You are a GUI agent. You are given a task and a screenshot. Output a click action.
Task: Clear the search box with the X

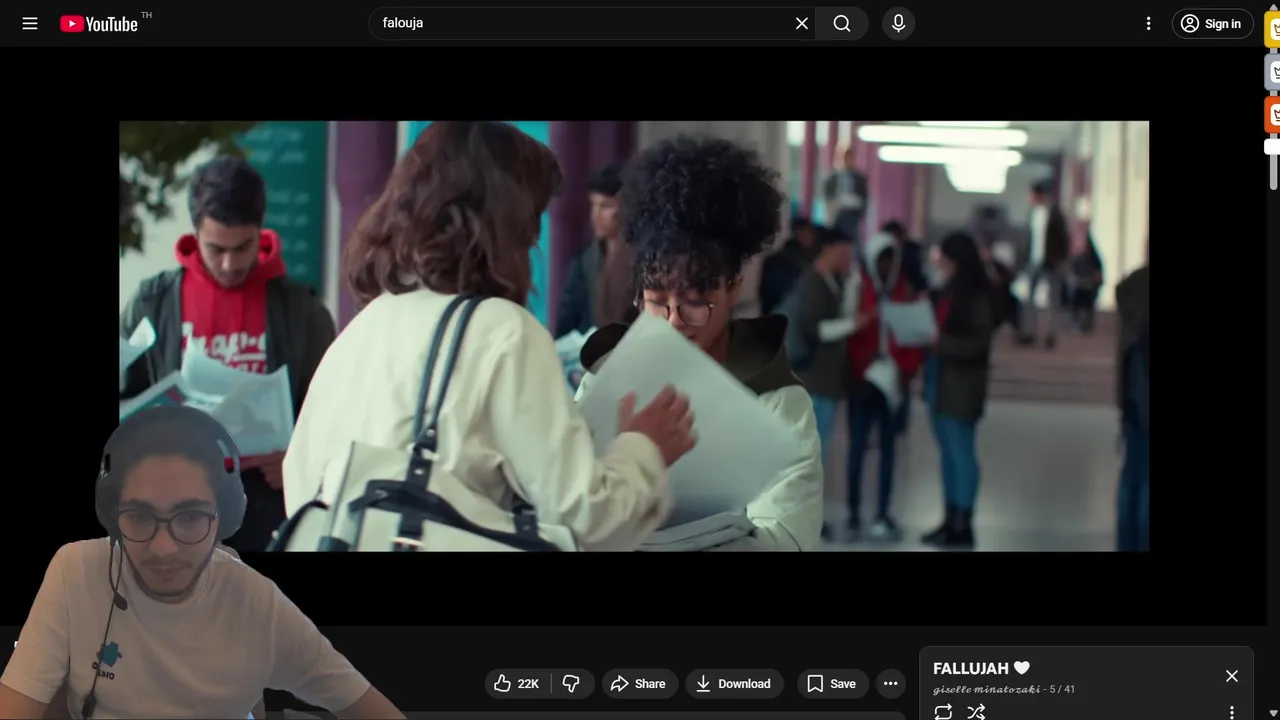point(802,23)
